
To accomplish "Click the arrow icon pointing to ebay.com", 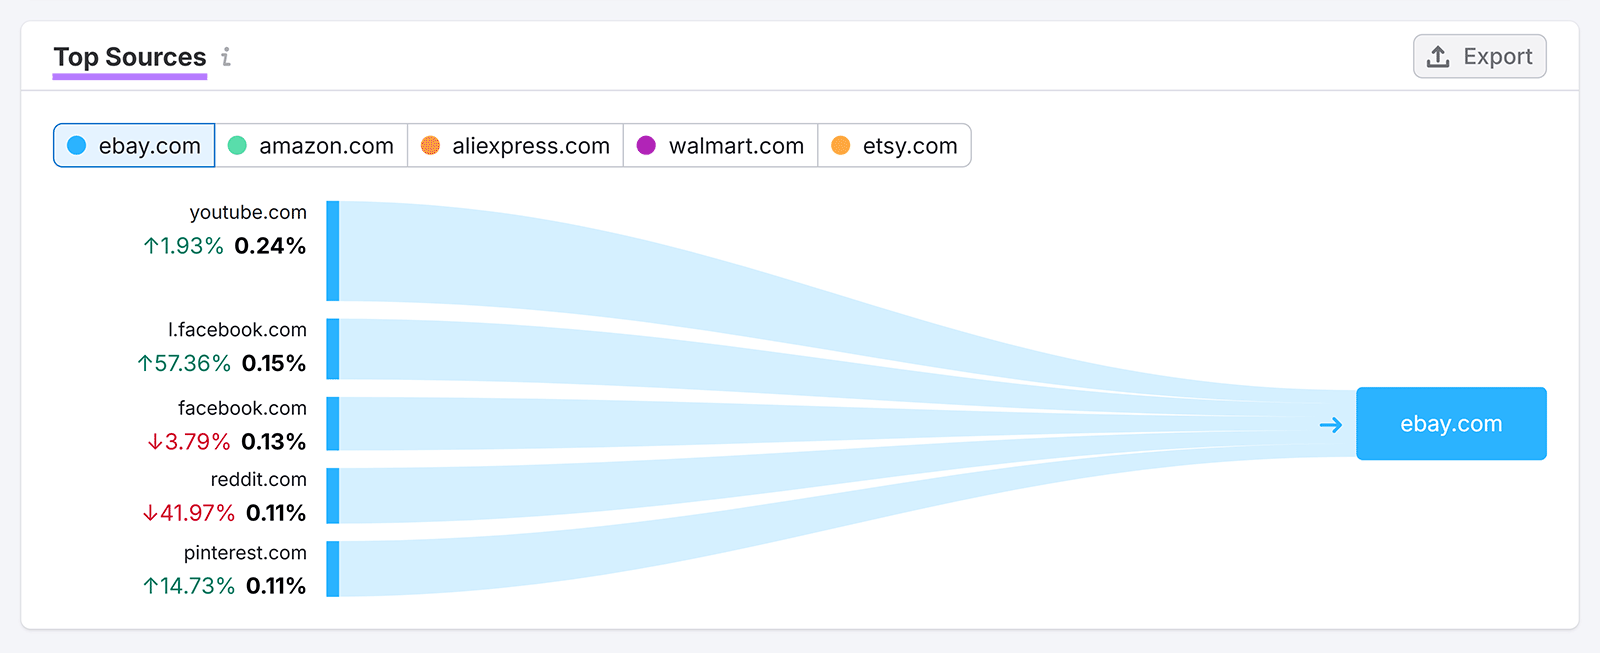I will tap(1330, 424).
